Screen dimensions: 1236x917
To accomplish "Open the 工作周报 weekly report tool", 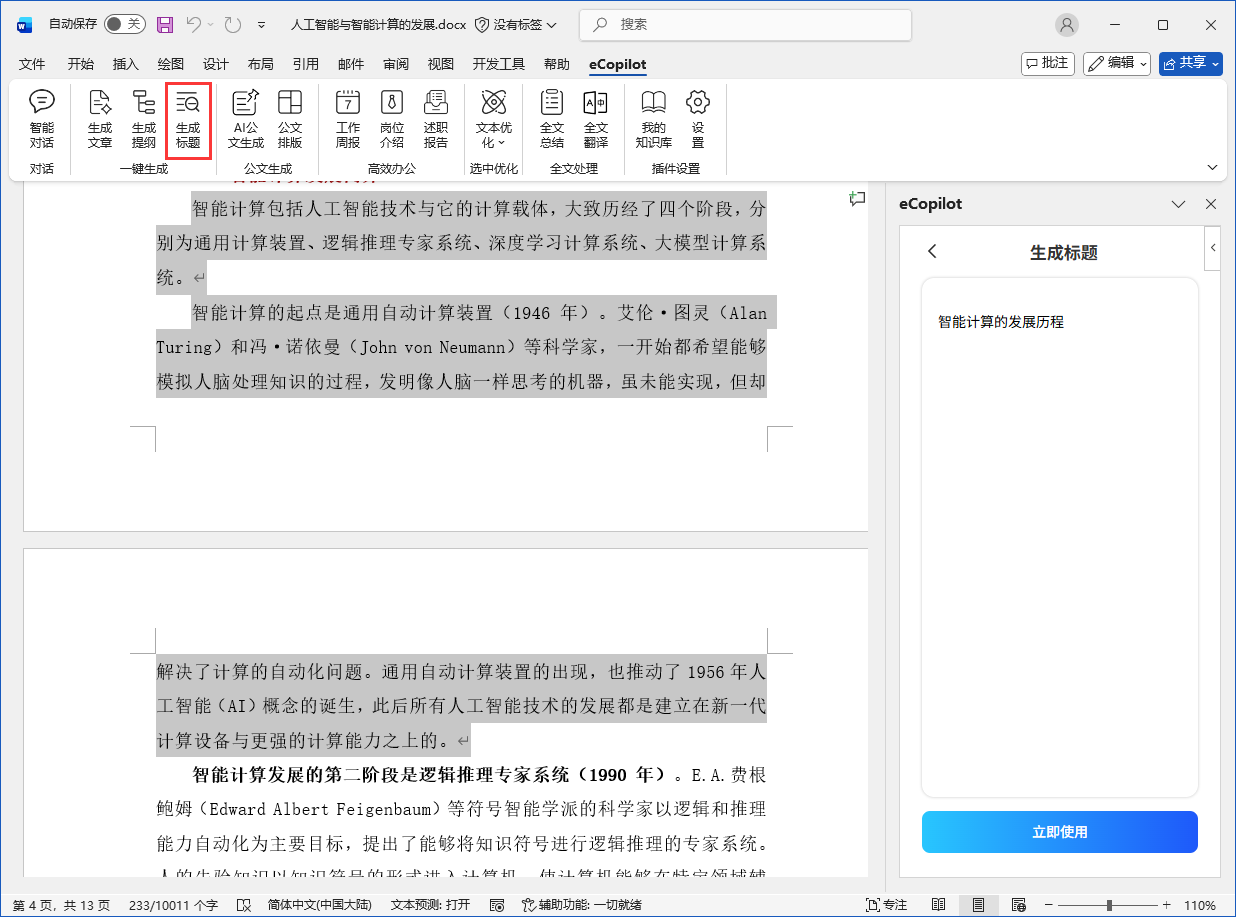I will [x=347, y=119].
